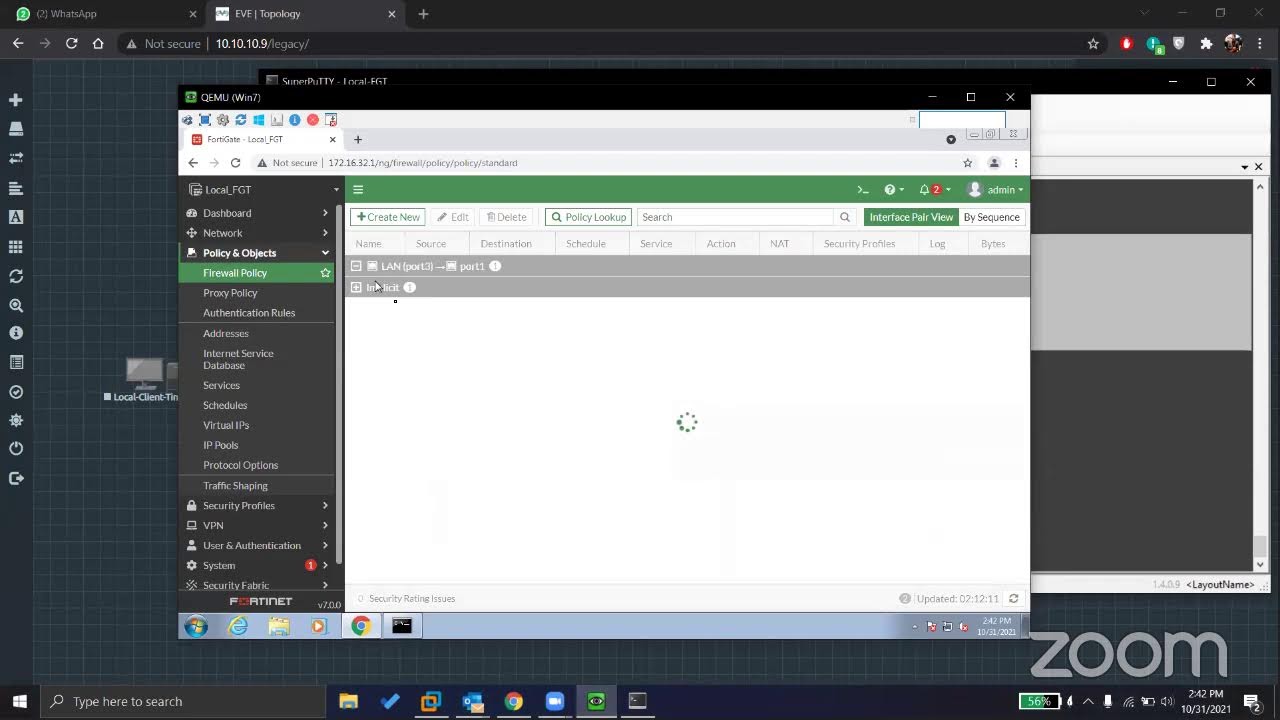The width and height of the screenshot is (1280, 720).
Task: Click the policy Search field
Action: tap(735, 217)
